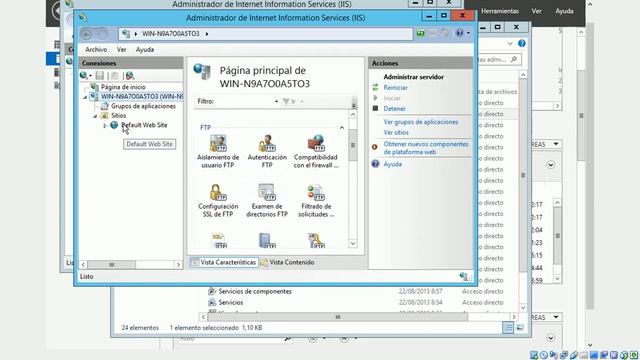This screenshot has width=640, height=360.
Task: Select Grupos de aplicaciones tree item
Action: (x=143, y=106)
